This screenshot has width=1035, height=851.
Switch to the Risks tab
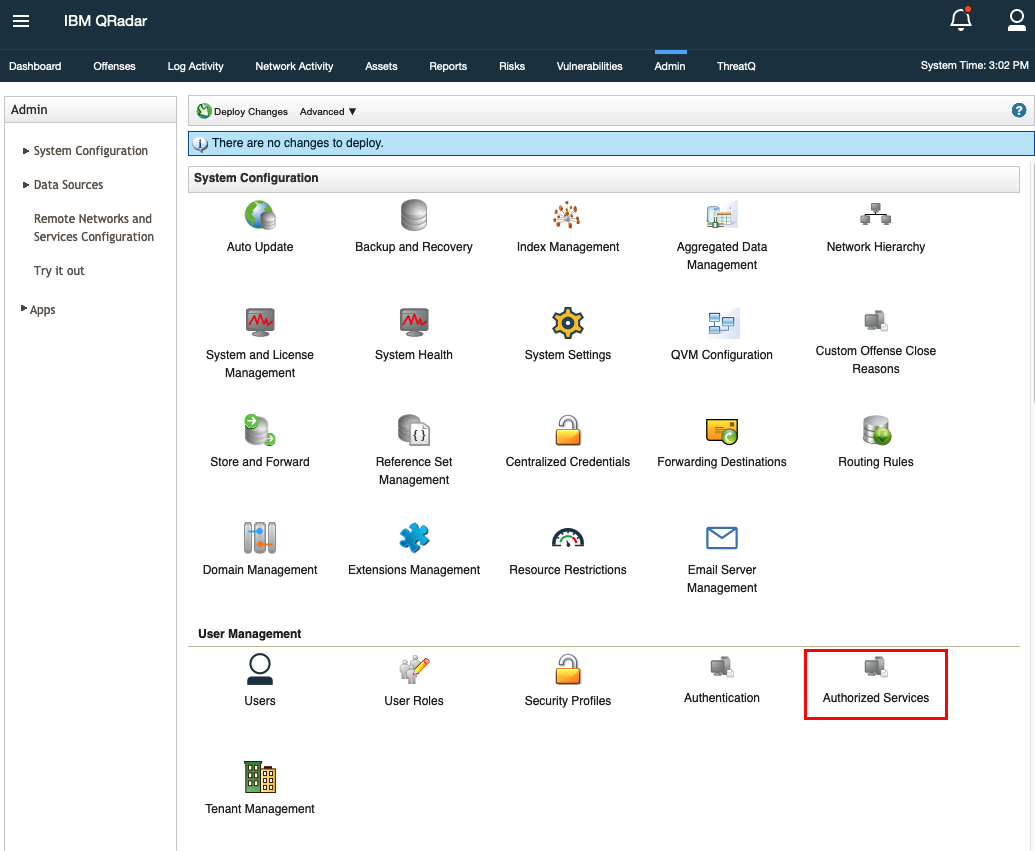512,66
